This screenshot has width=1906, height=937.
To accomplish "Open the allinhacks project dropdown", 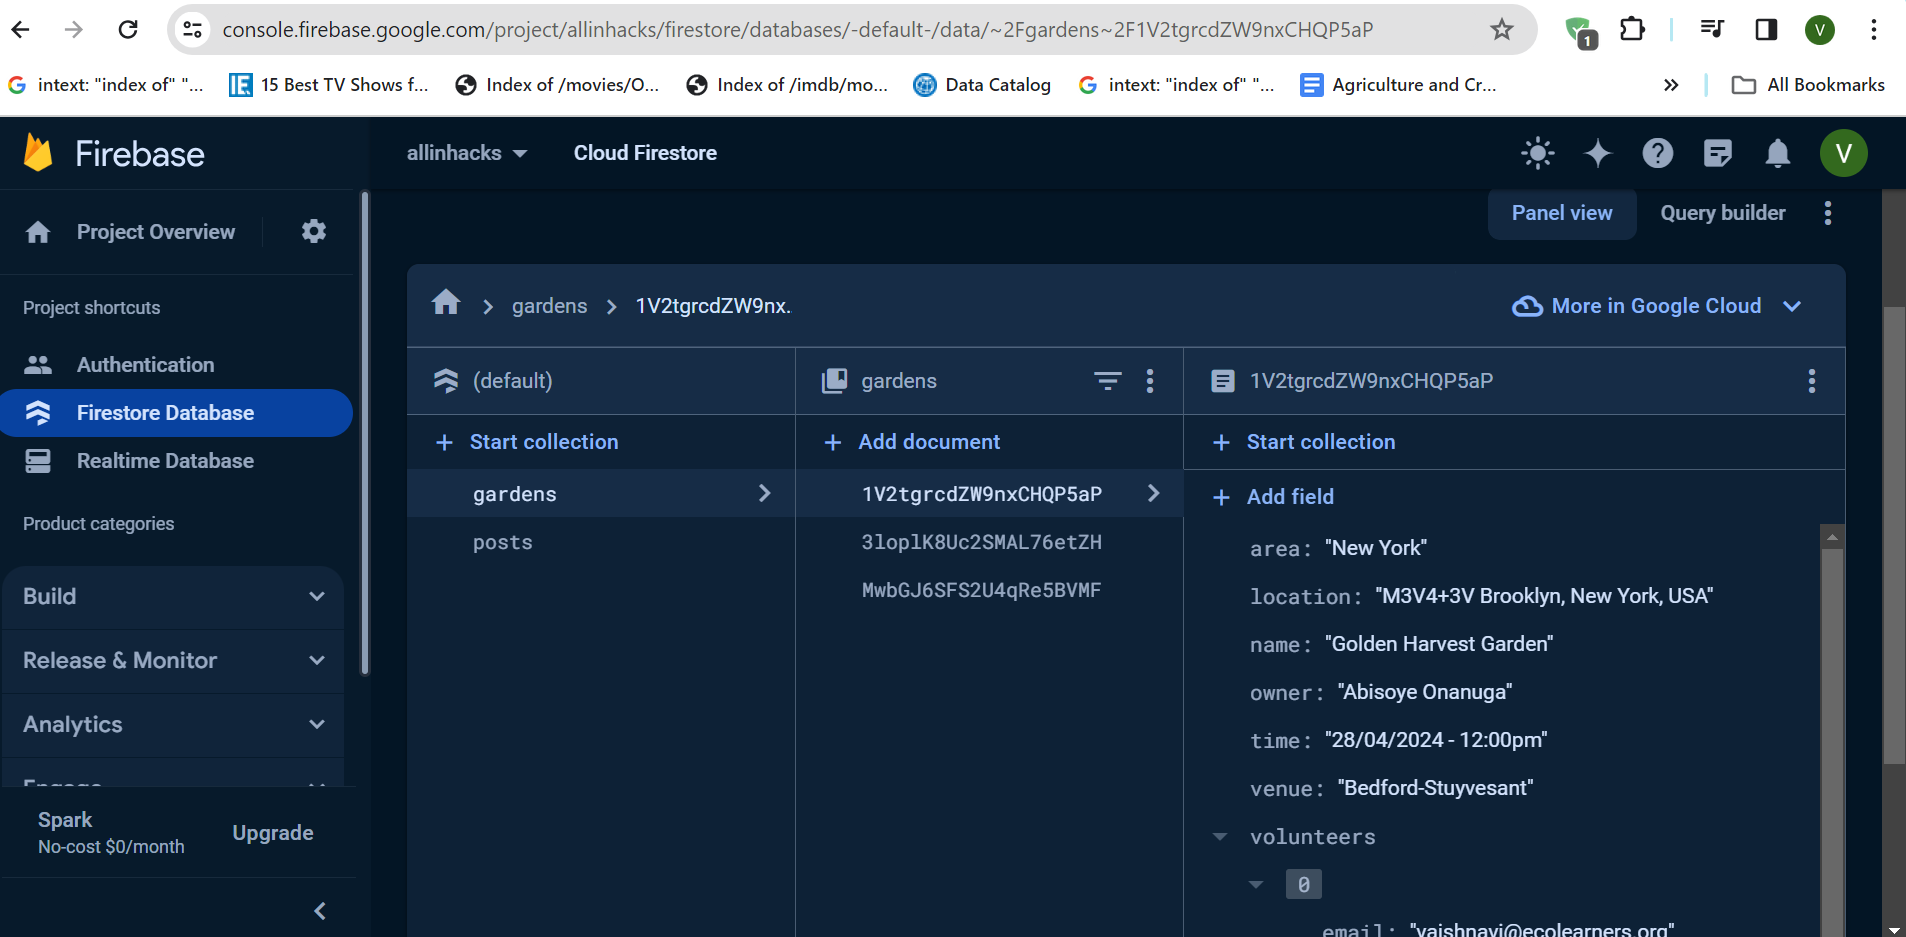I will point(467,153).
